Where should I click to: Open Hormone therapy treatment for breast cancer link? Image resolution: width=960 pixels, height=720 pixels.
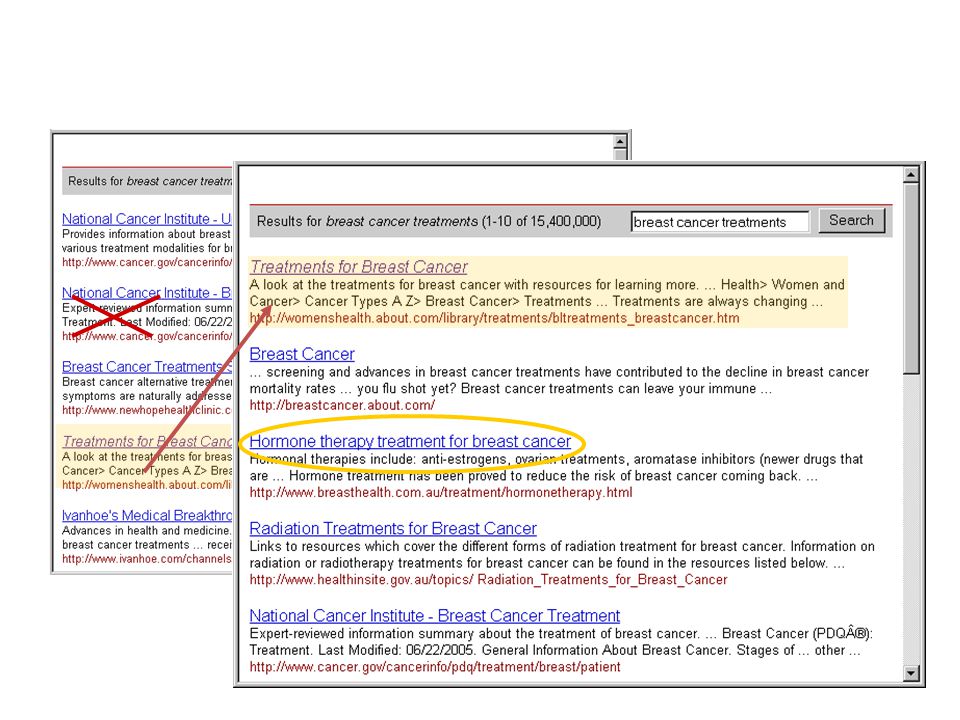tap(410, 441)
